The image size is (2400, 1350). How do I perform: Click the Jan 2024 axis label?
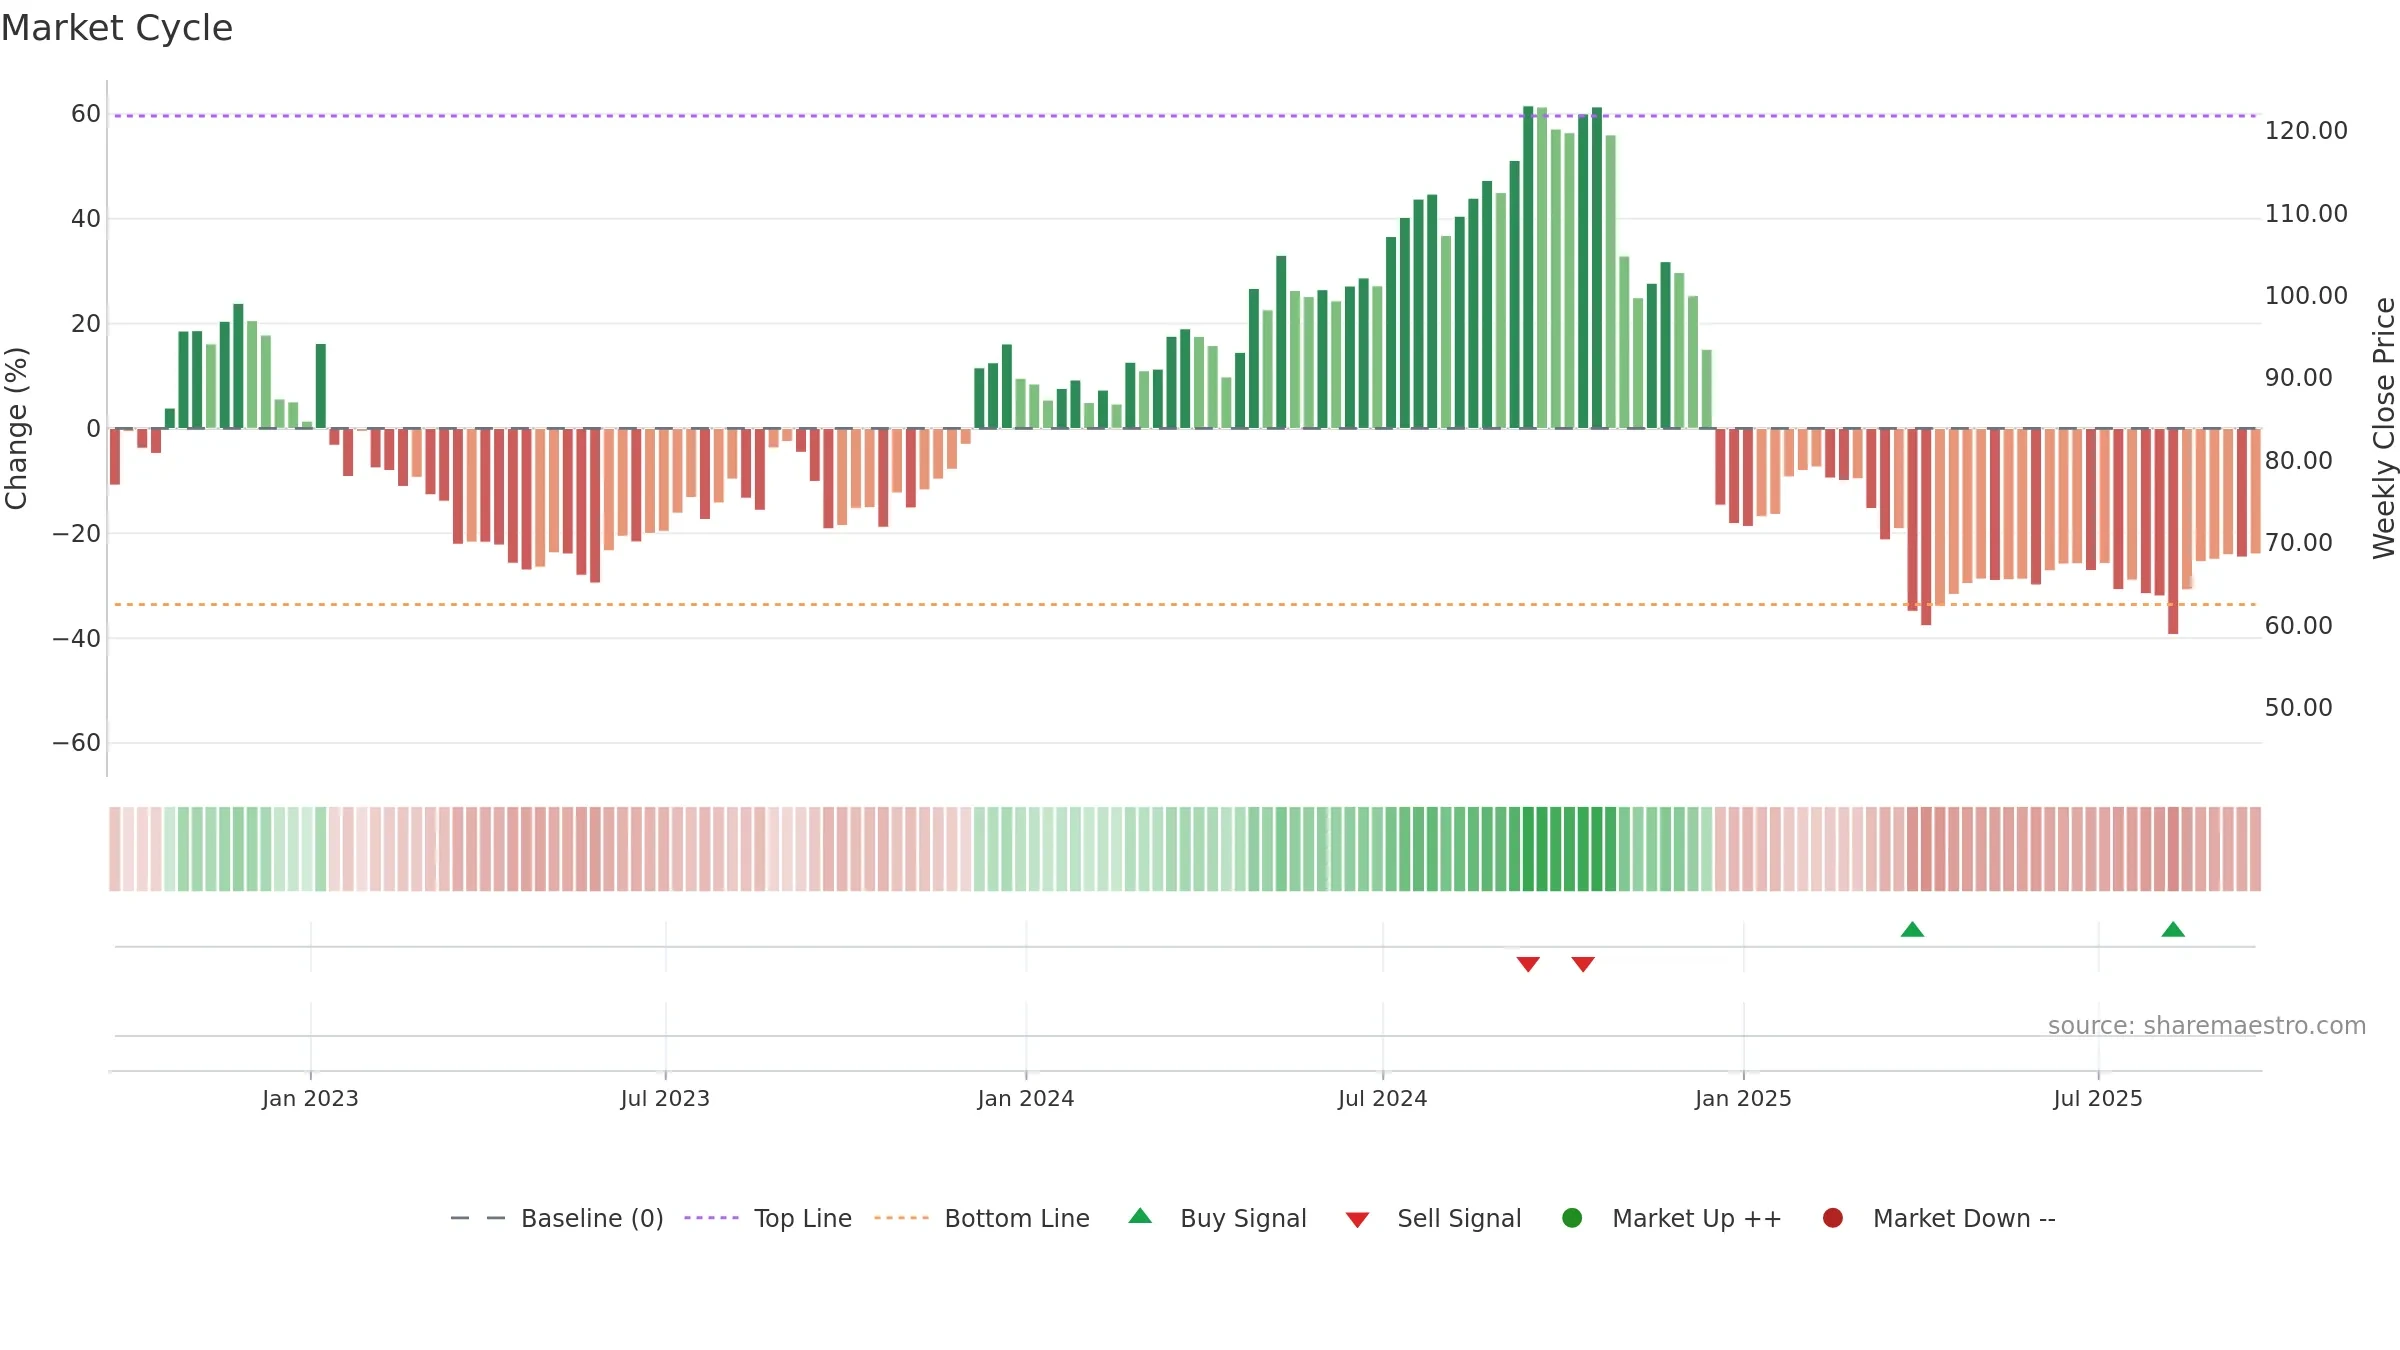[x=1026, y=1098]
